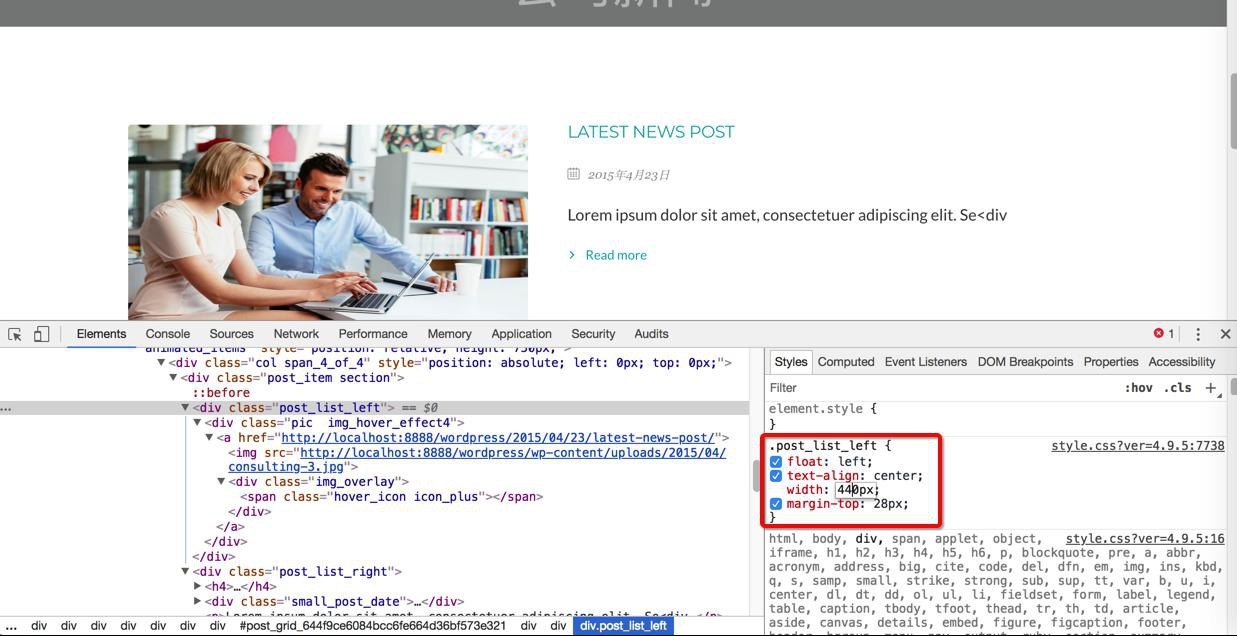Viewport: 1237px width, 636px height.
Task: Expand the div class="small_post_date" node
Action: tap(197, 602)
